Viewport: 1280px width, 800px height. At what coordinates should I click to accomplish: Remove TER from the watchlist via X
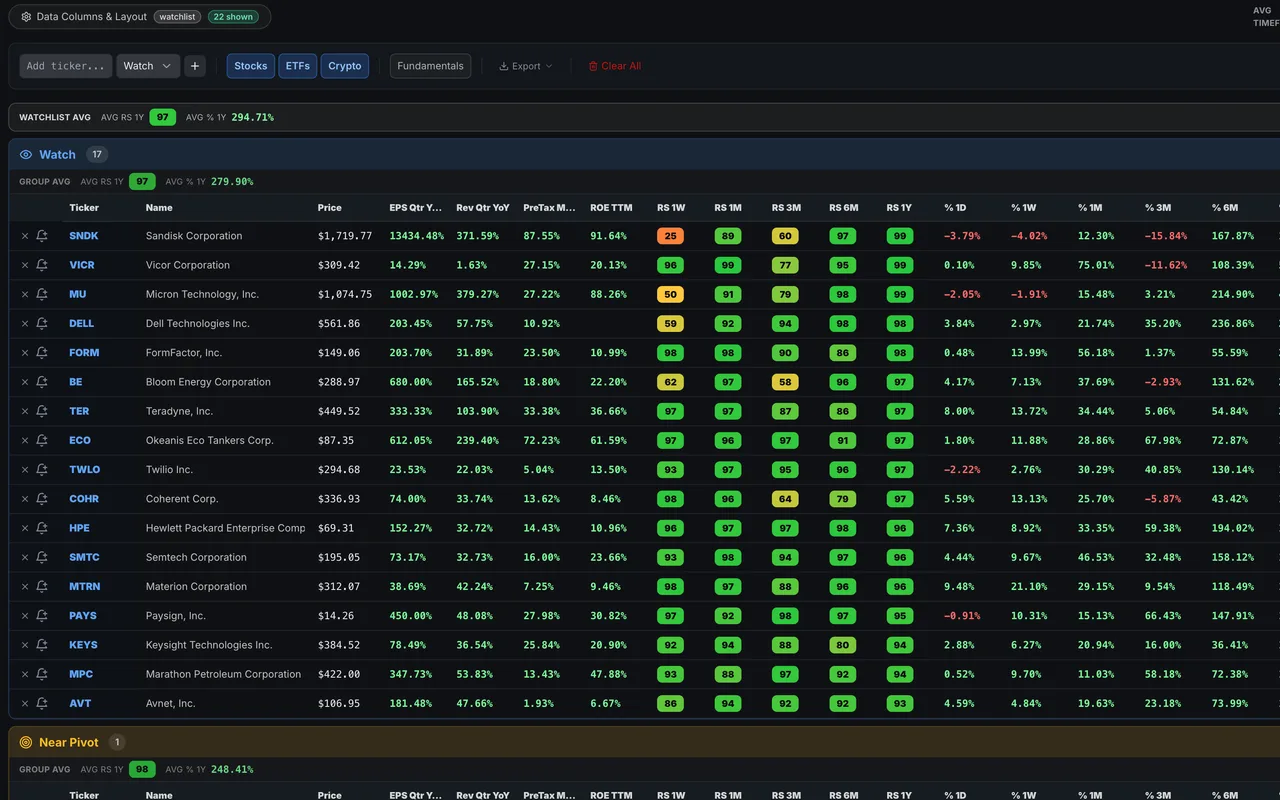tap(25, 411)
